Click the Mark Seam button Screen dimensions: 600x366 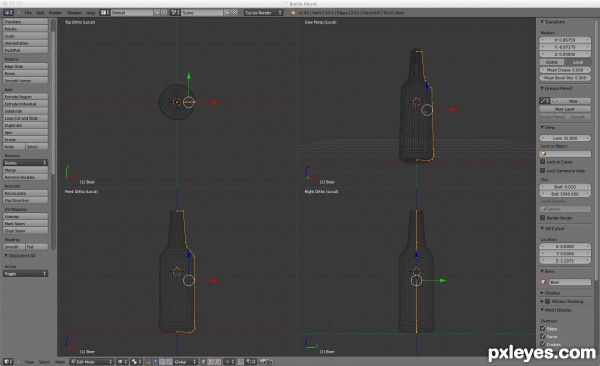coord(25,224)
